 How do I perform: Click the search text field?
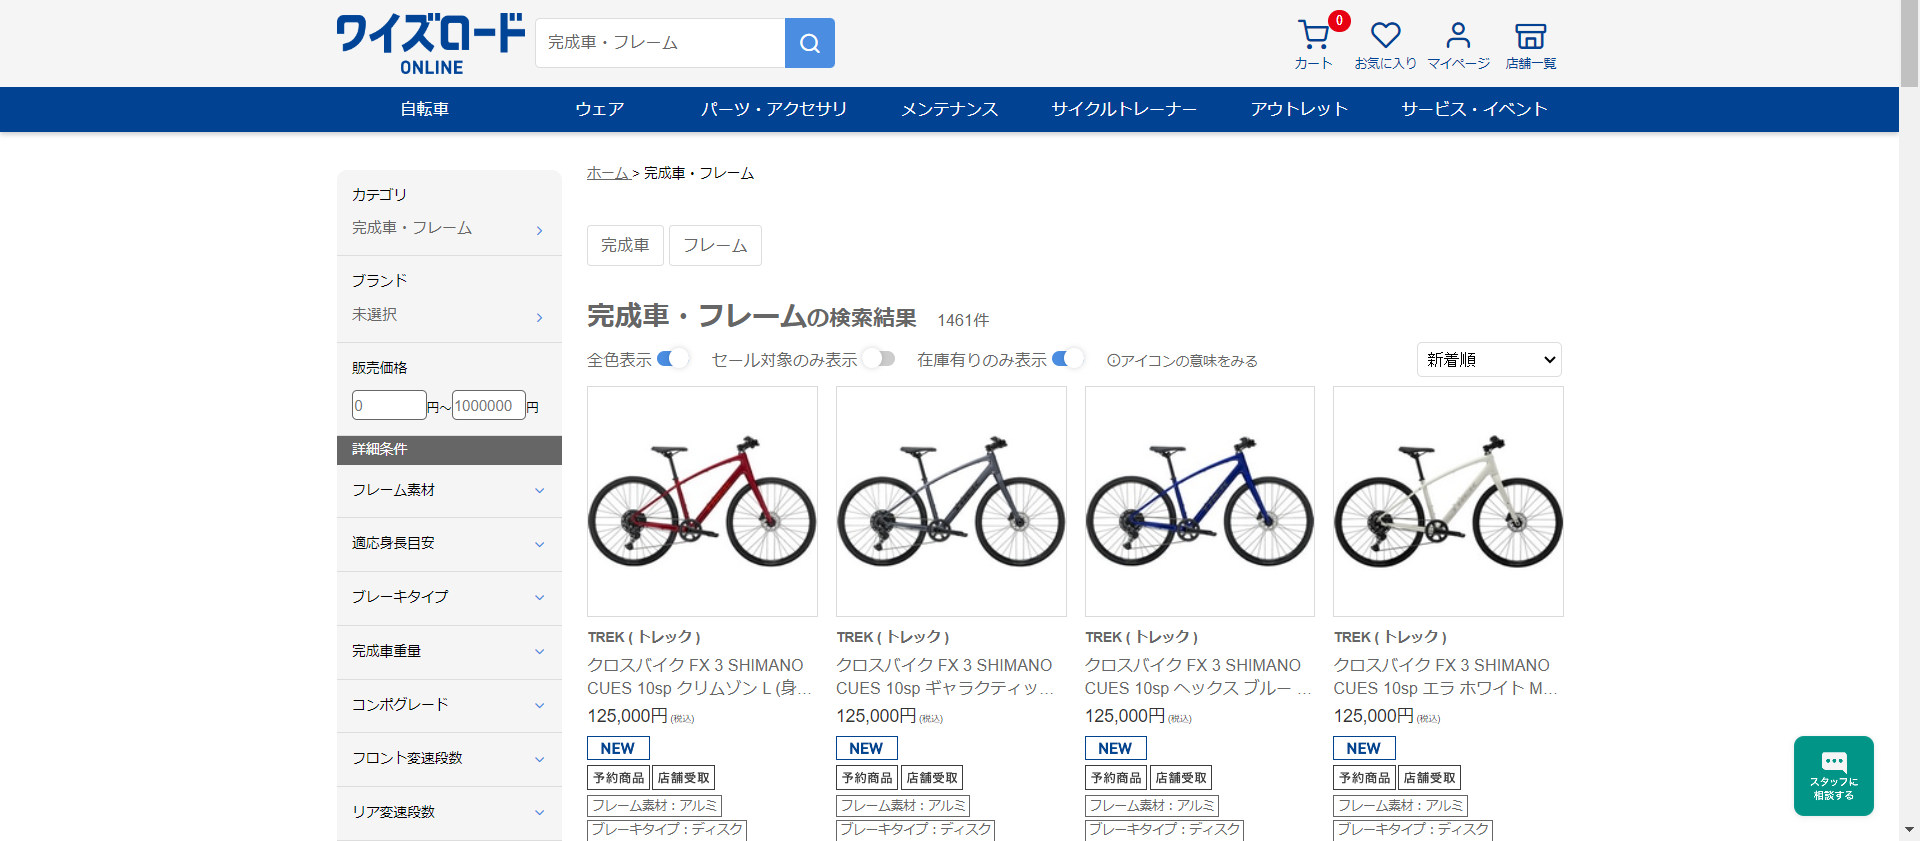[x=660, y=43]
